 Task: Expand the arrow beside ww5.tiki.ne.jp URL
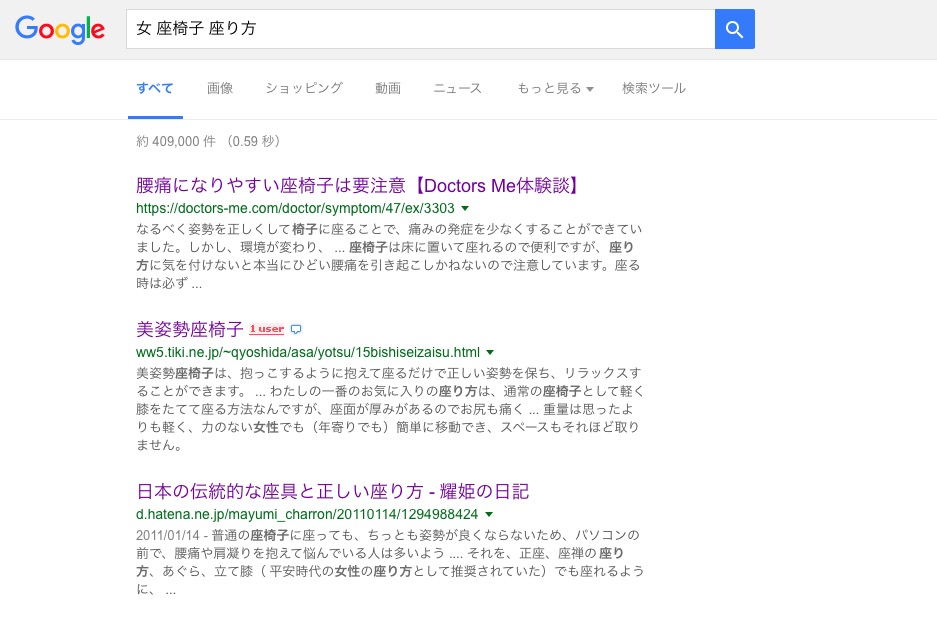tap(490, 353)
